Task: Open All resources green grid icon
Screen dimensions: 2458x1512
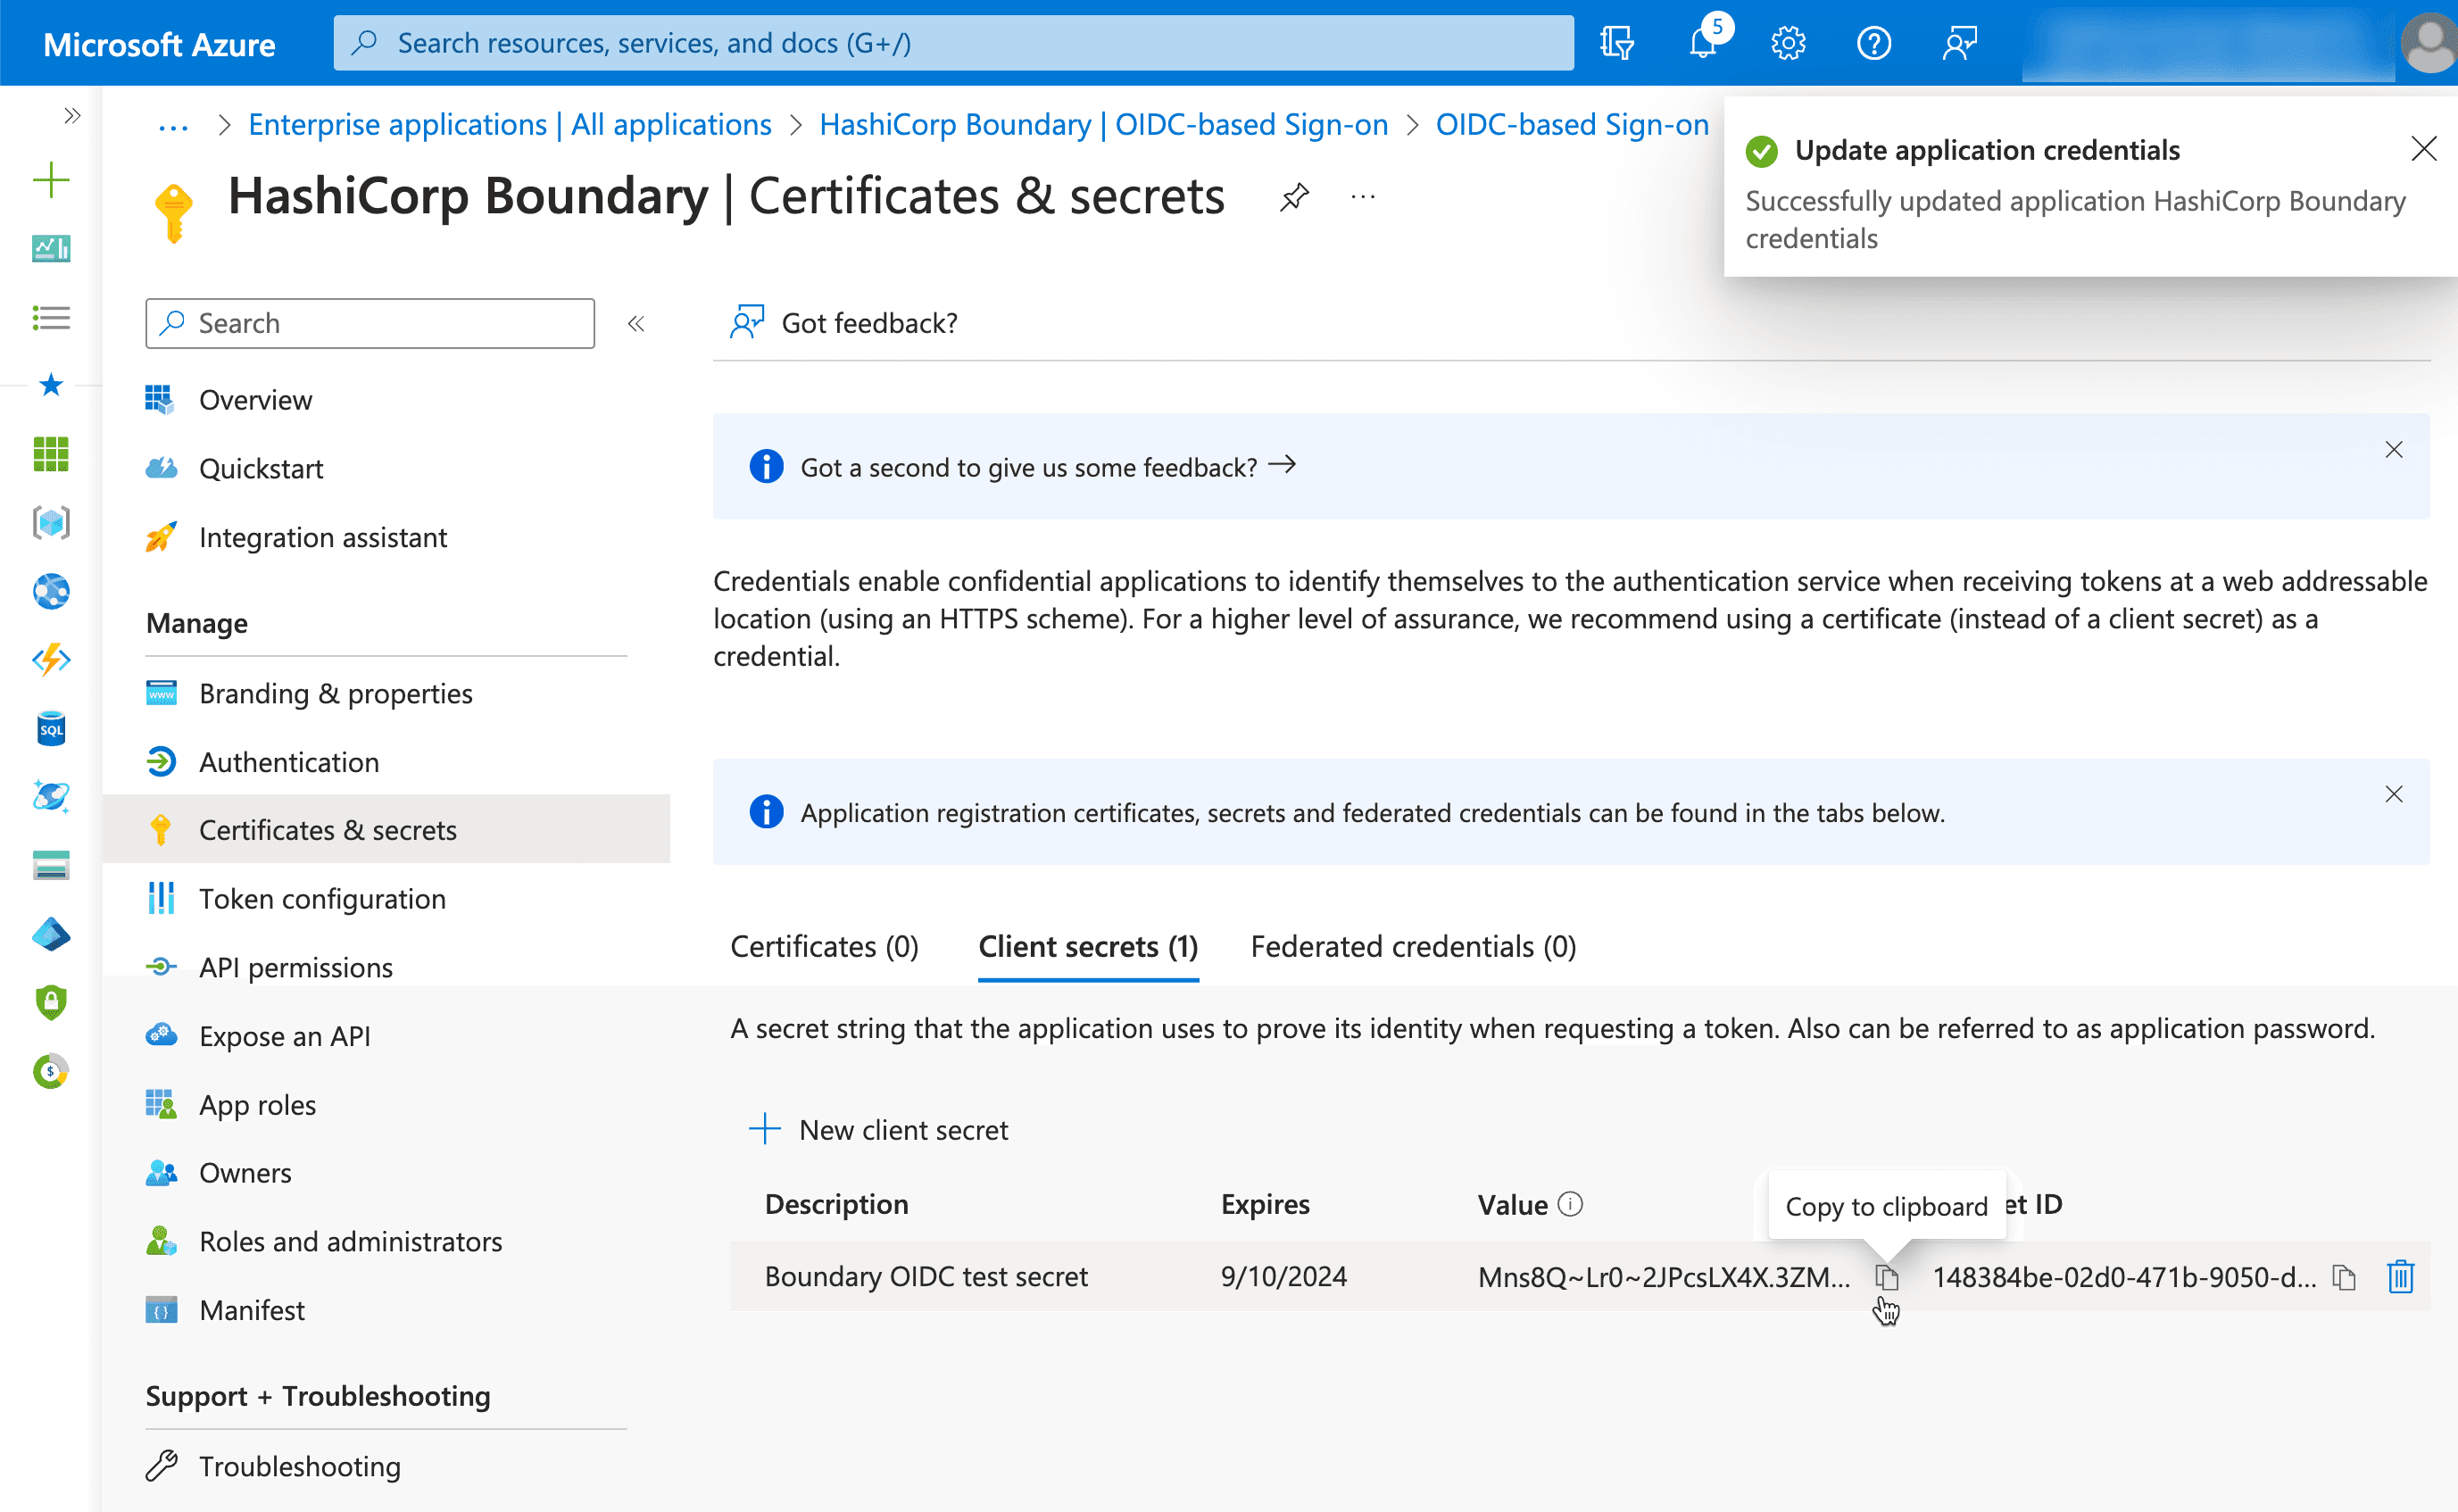Action: 51,454
